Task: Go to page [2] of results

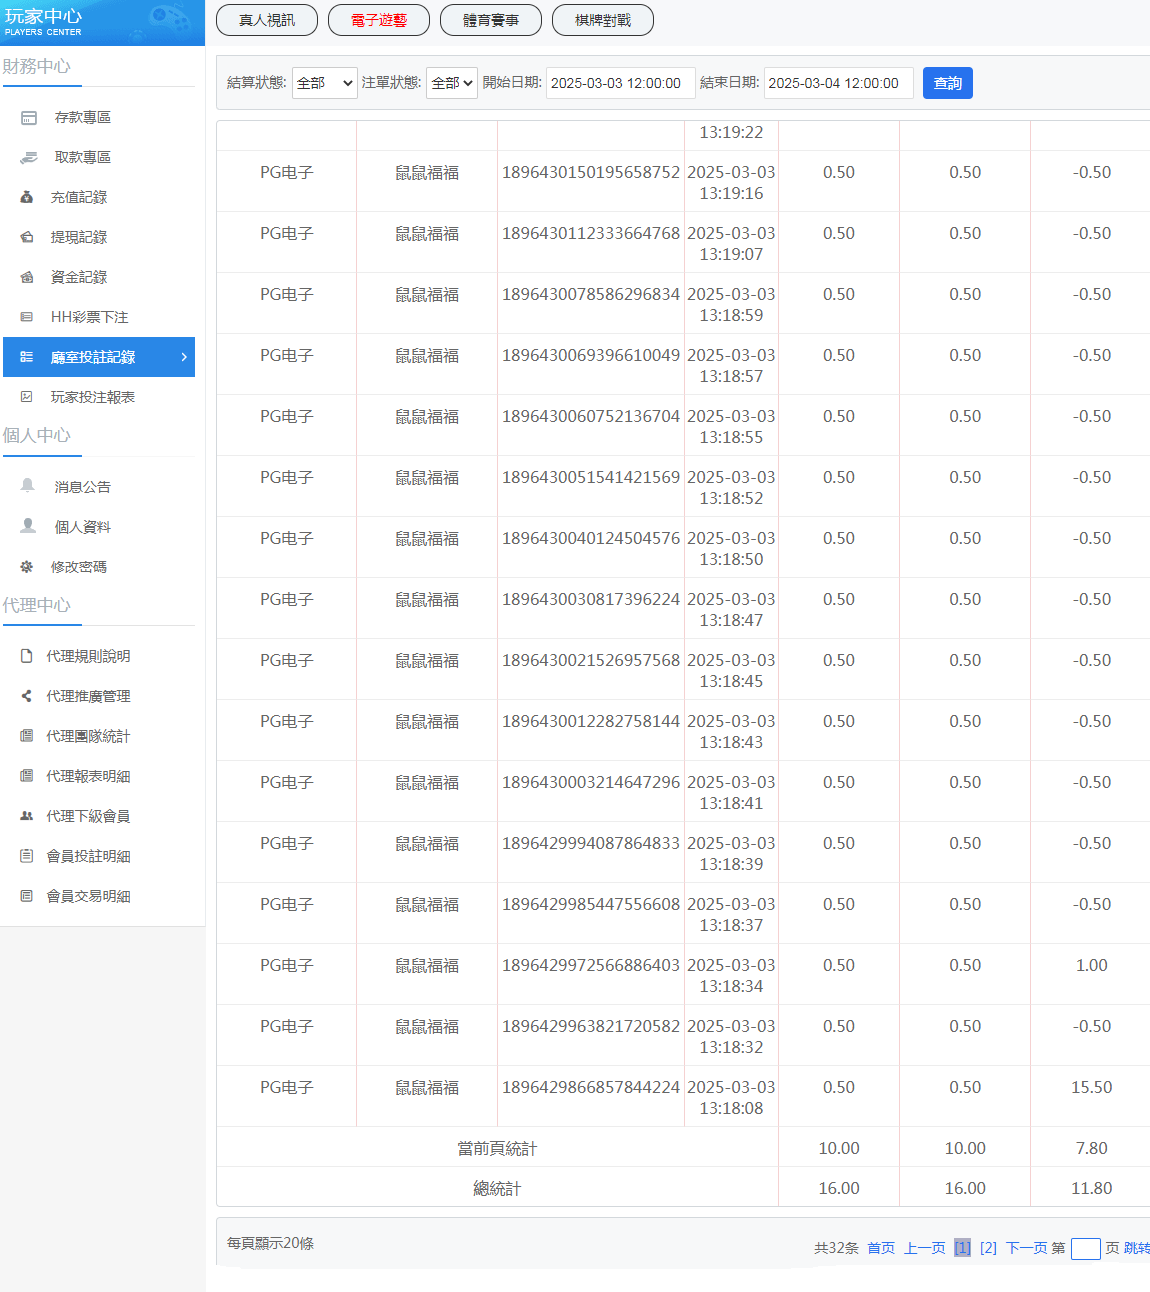Action: pyautogui.click(x=988, y=1248)
